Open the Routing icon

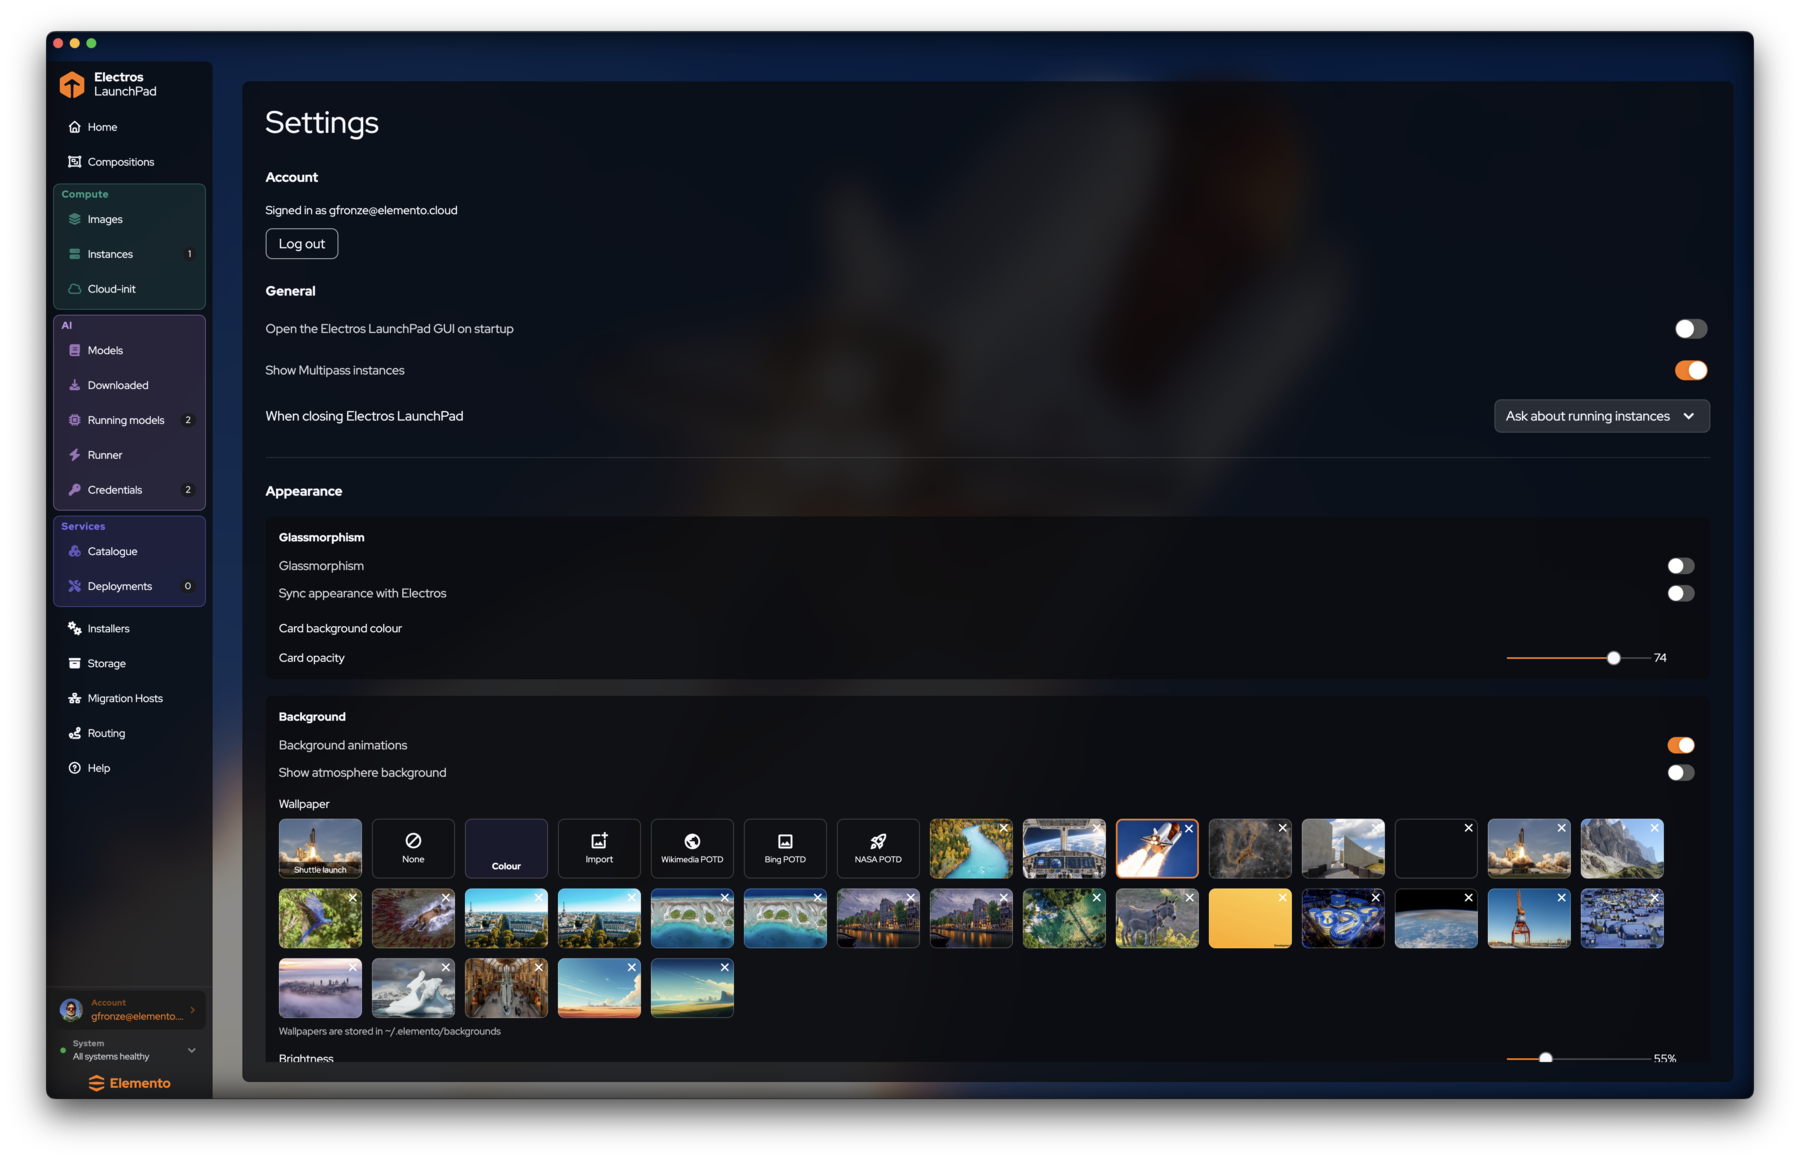click(x=74, y=733)
